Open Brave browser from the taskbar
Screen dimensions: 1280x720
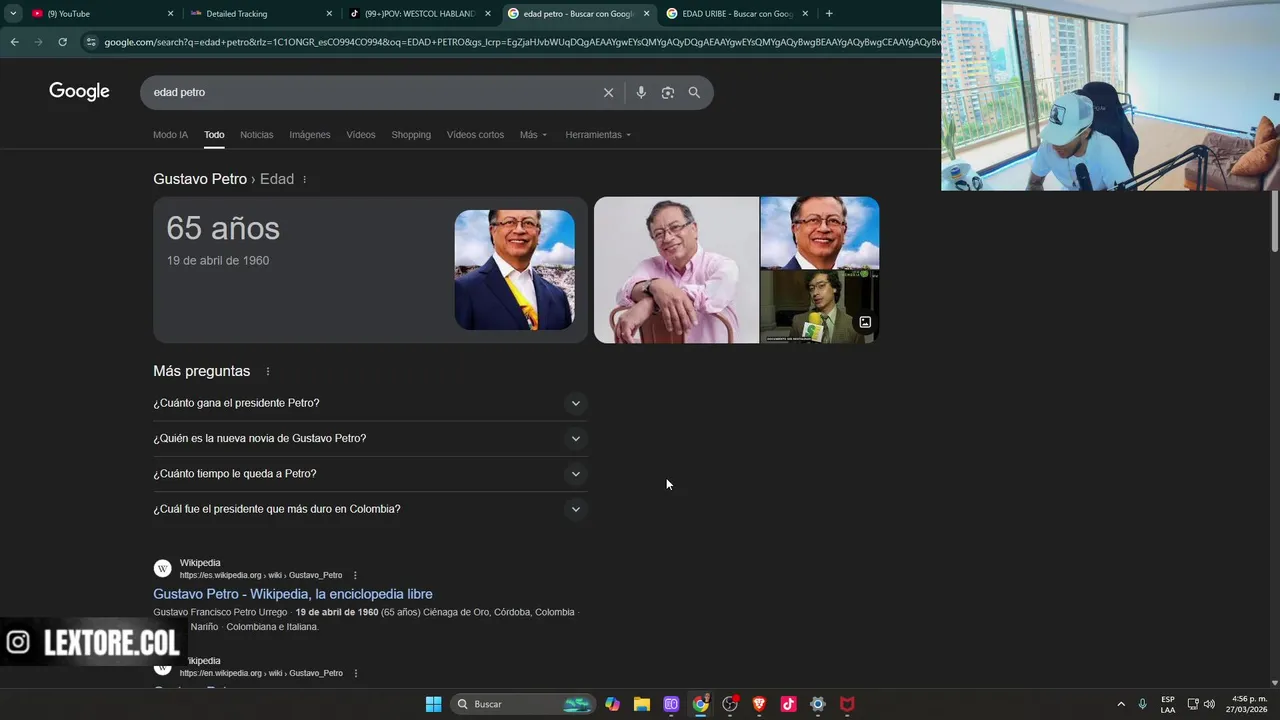tap(759, 704)
